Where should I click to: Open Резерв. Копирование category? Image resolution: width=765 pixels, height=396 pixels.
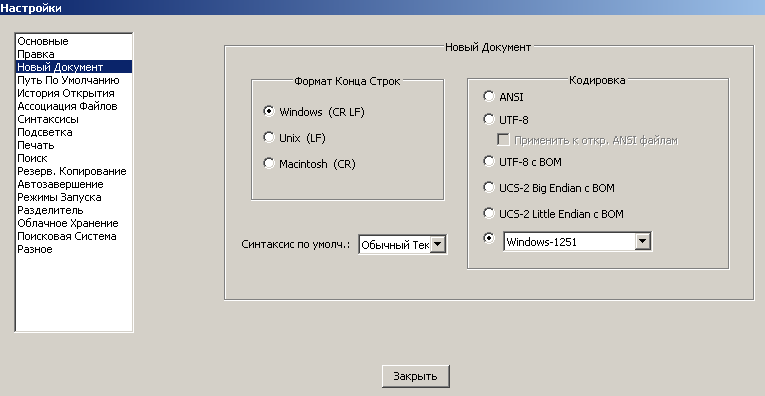[74, 171]
